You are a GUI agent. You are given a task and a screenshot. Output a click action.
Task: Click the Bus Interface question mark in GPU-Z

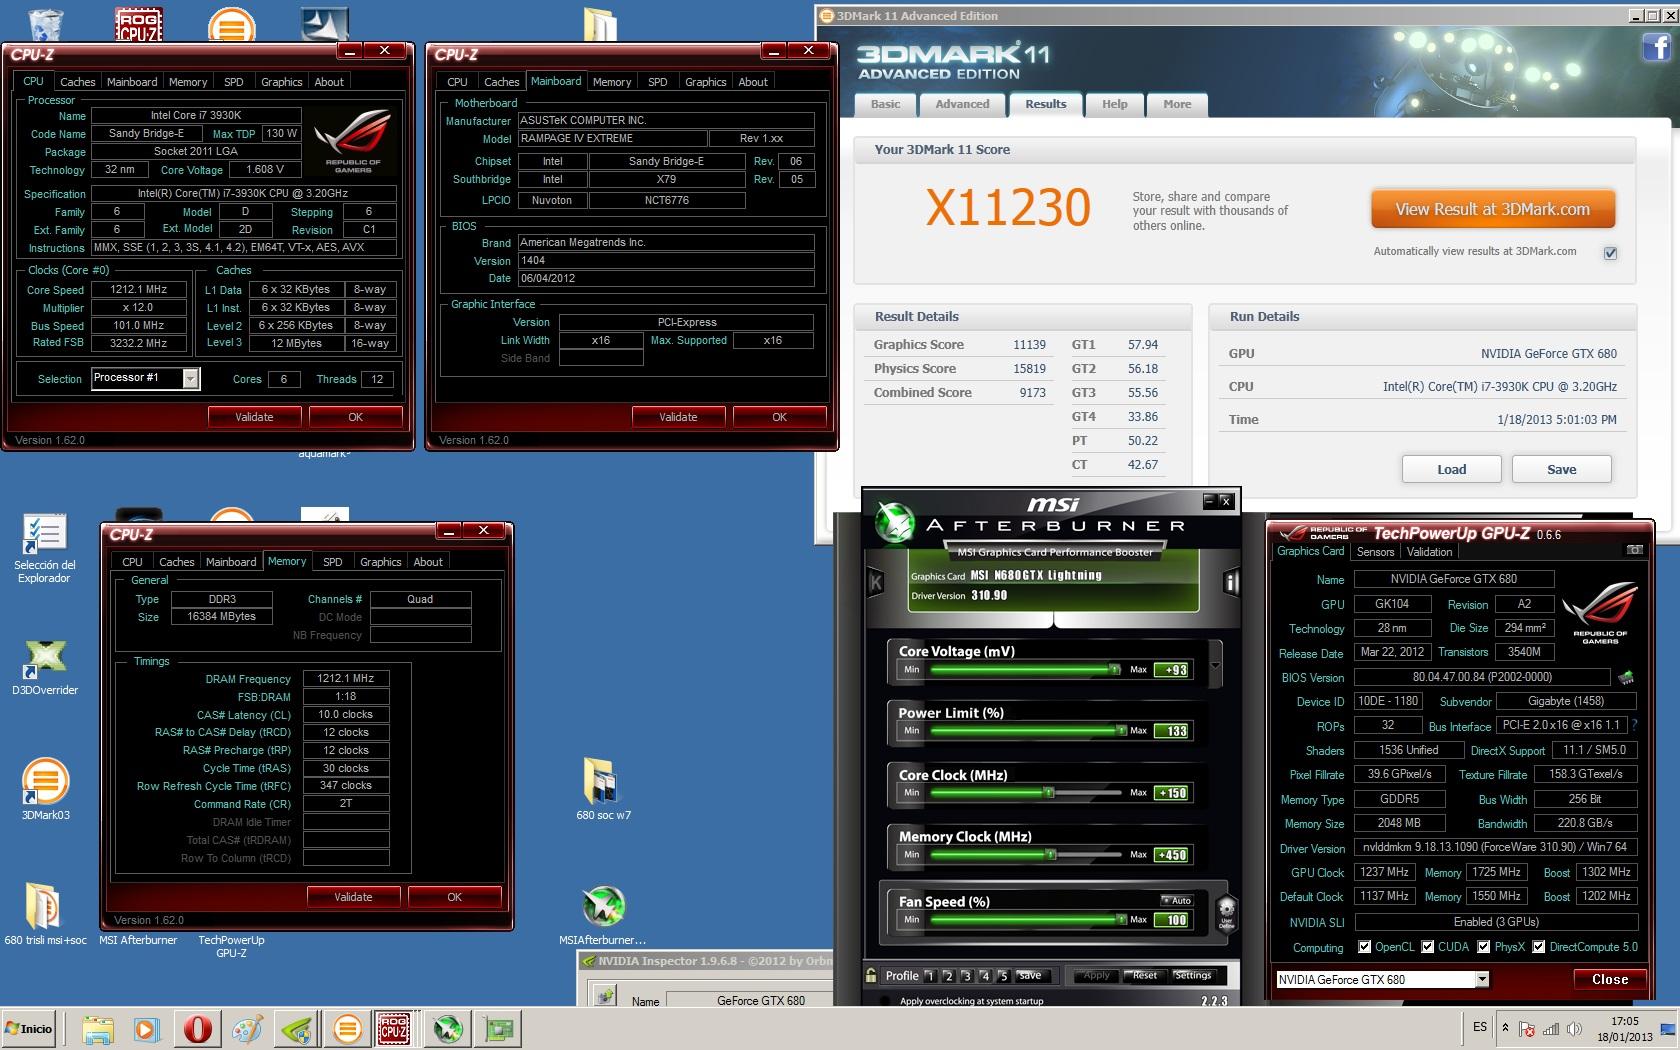click(x=1635, y=725)
